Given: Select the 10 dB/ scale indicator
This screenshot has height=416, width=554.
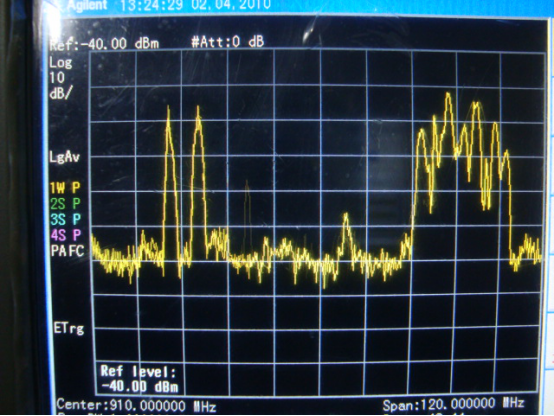Looking at the screenshot, I should tap(60, 86).
